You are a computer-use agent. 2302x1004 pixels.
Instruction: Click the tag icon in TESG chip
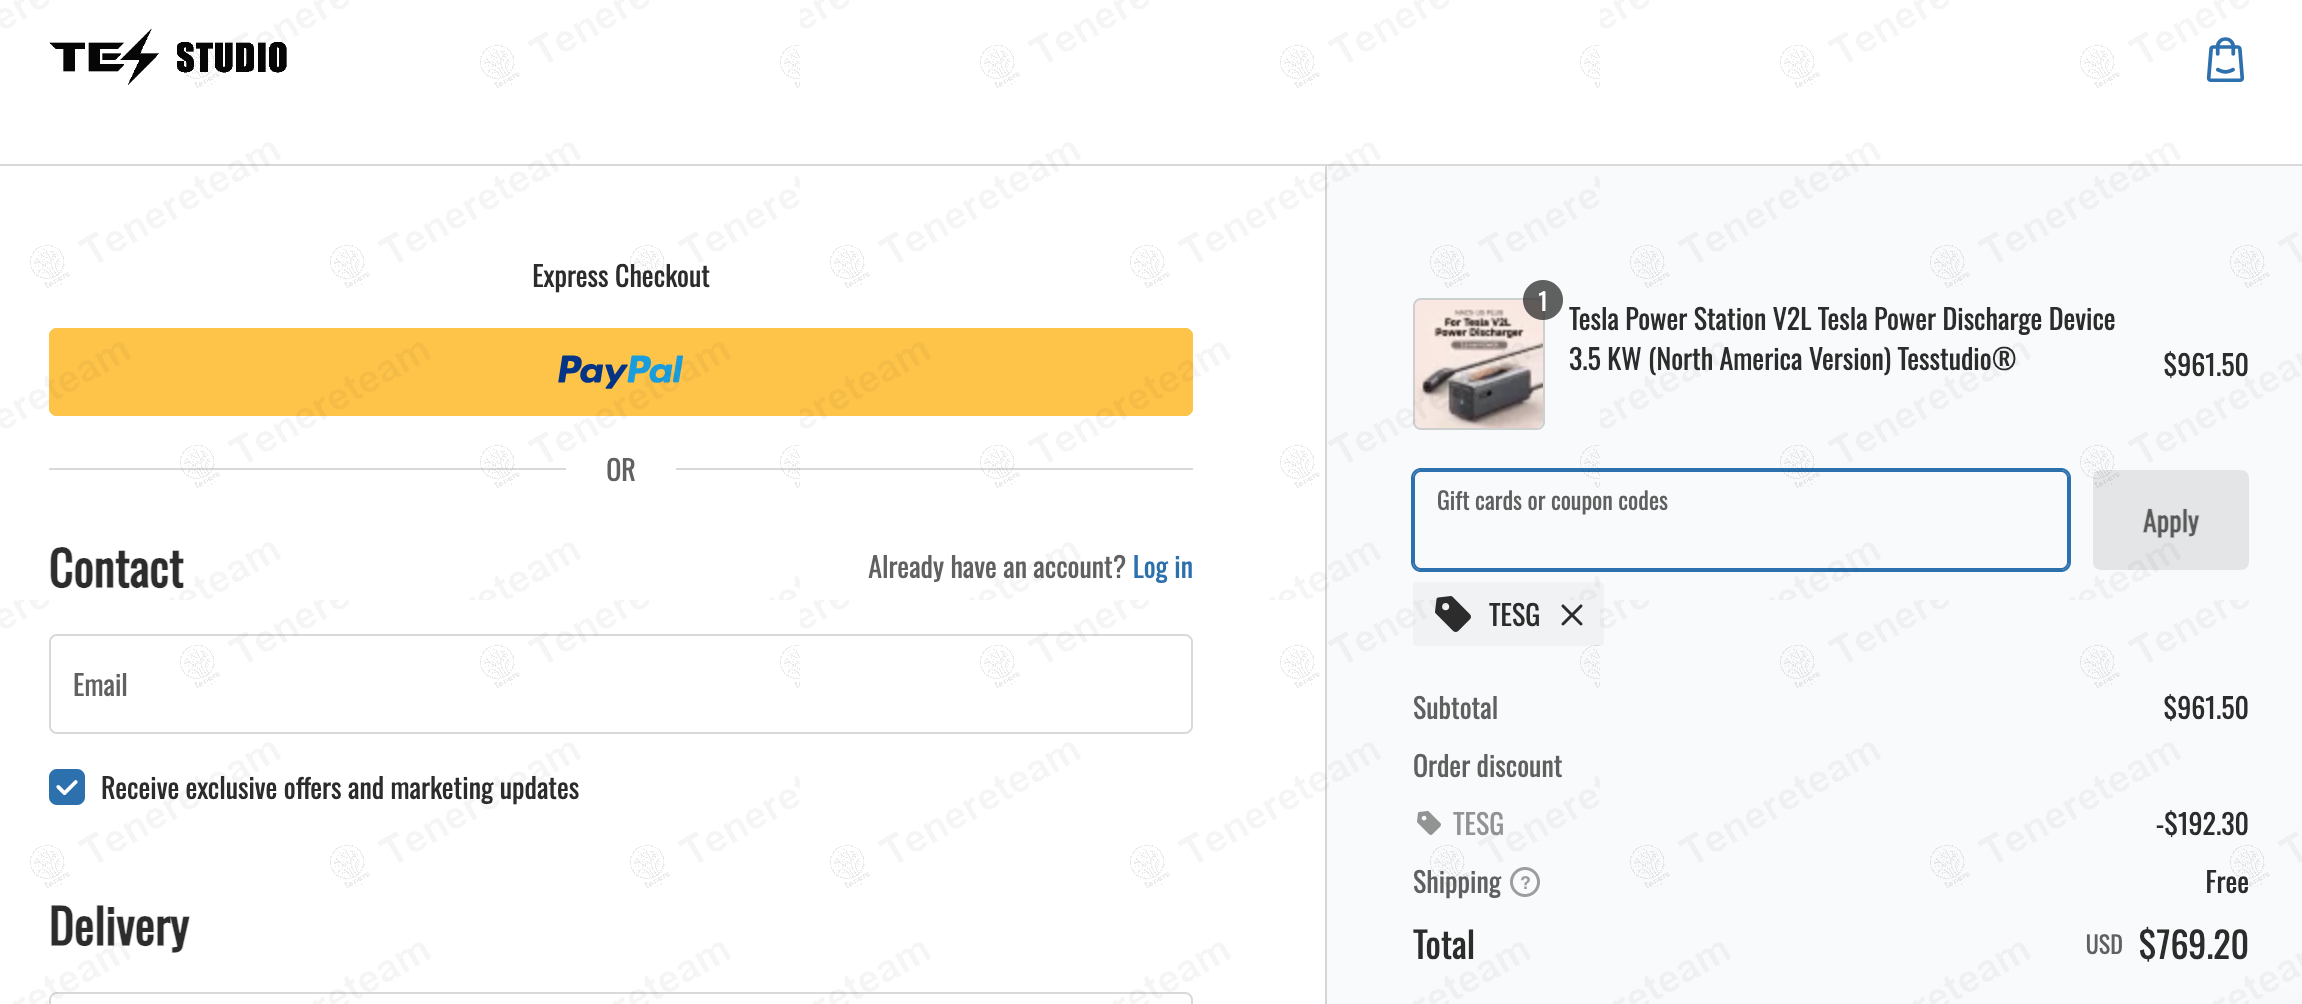1452,614
